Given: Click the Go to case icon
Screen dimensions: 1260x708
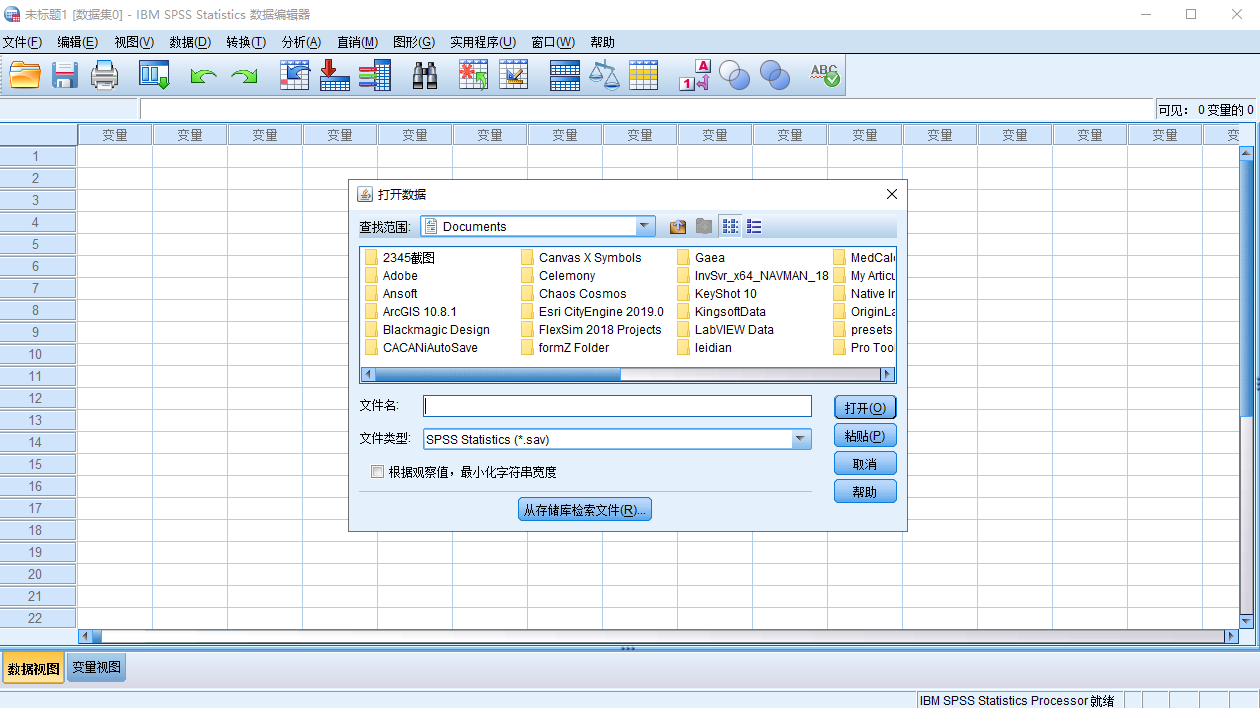Looking at the screenshot, I should (x=294, y=75).
